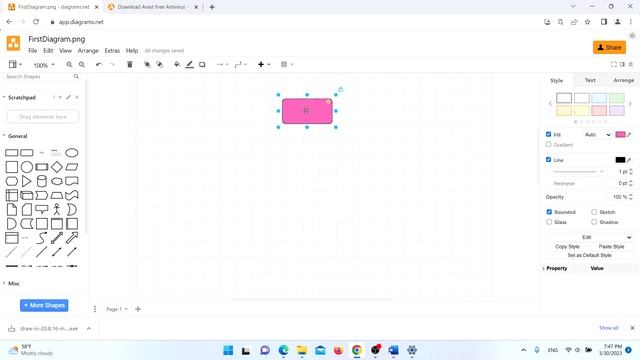The height and width of the screenshot is (360, 640).
Task: Switch to the Arrange format tab
Action: tap(624, 80)
